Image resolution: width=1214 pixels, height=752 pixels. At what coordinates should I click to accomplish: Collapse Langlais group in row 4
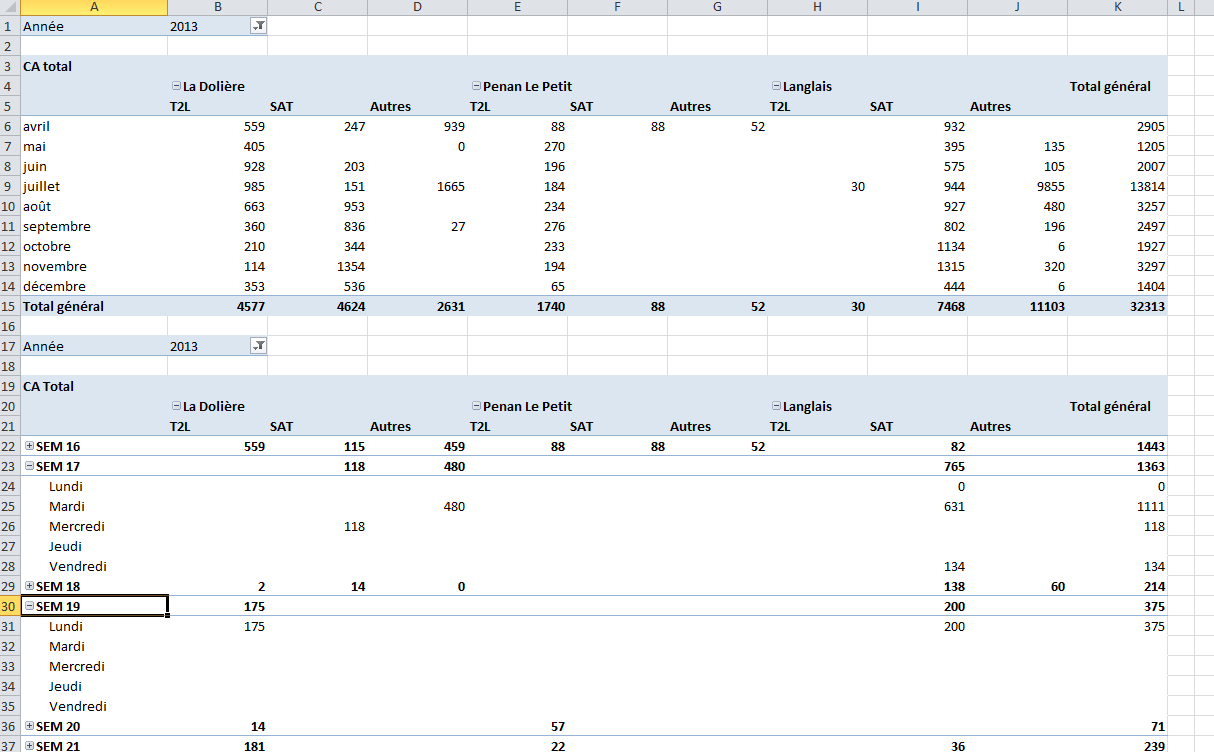click(776, 87)
